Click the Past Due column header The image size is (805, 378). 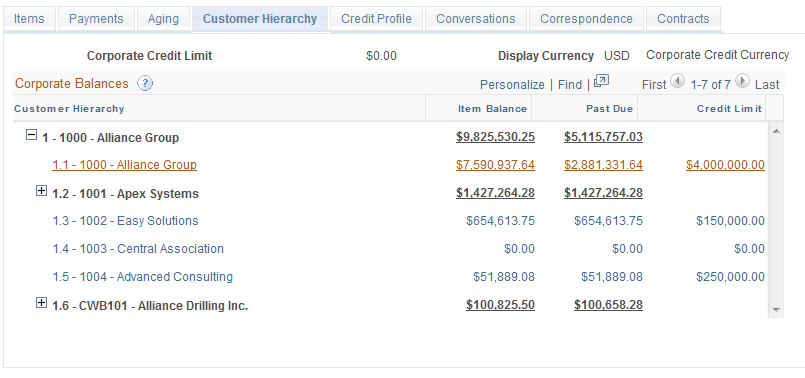(x=609, y=109)
